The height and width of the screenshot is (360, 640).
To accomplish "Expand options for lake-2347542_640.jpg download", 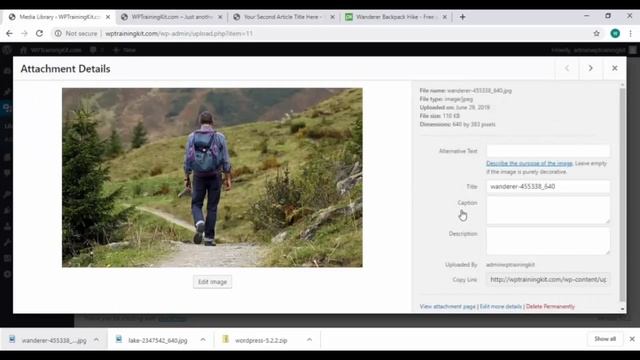I will (203, 340).
